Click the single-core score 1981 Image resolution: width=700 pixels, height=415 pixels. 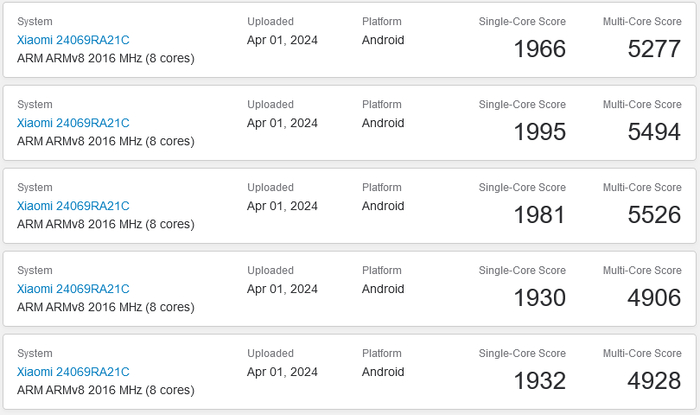539,215
